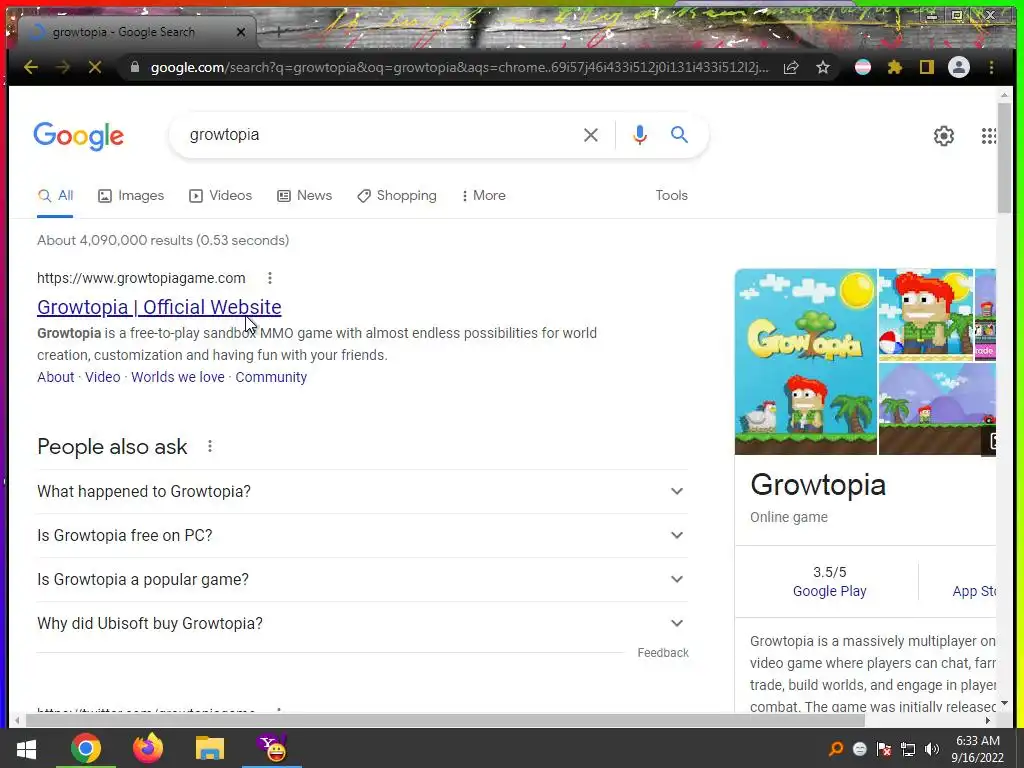Bookmark this page with the star icon
Screen dimensions: 1024x768
coord(823,67)
